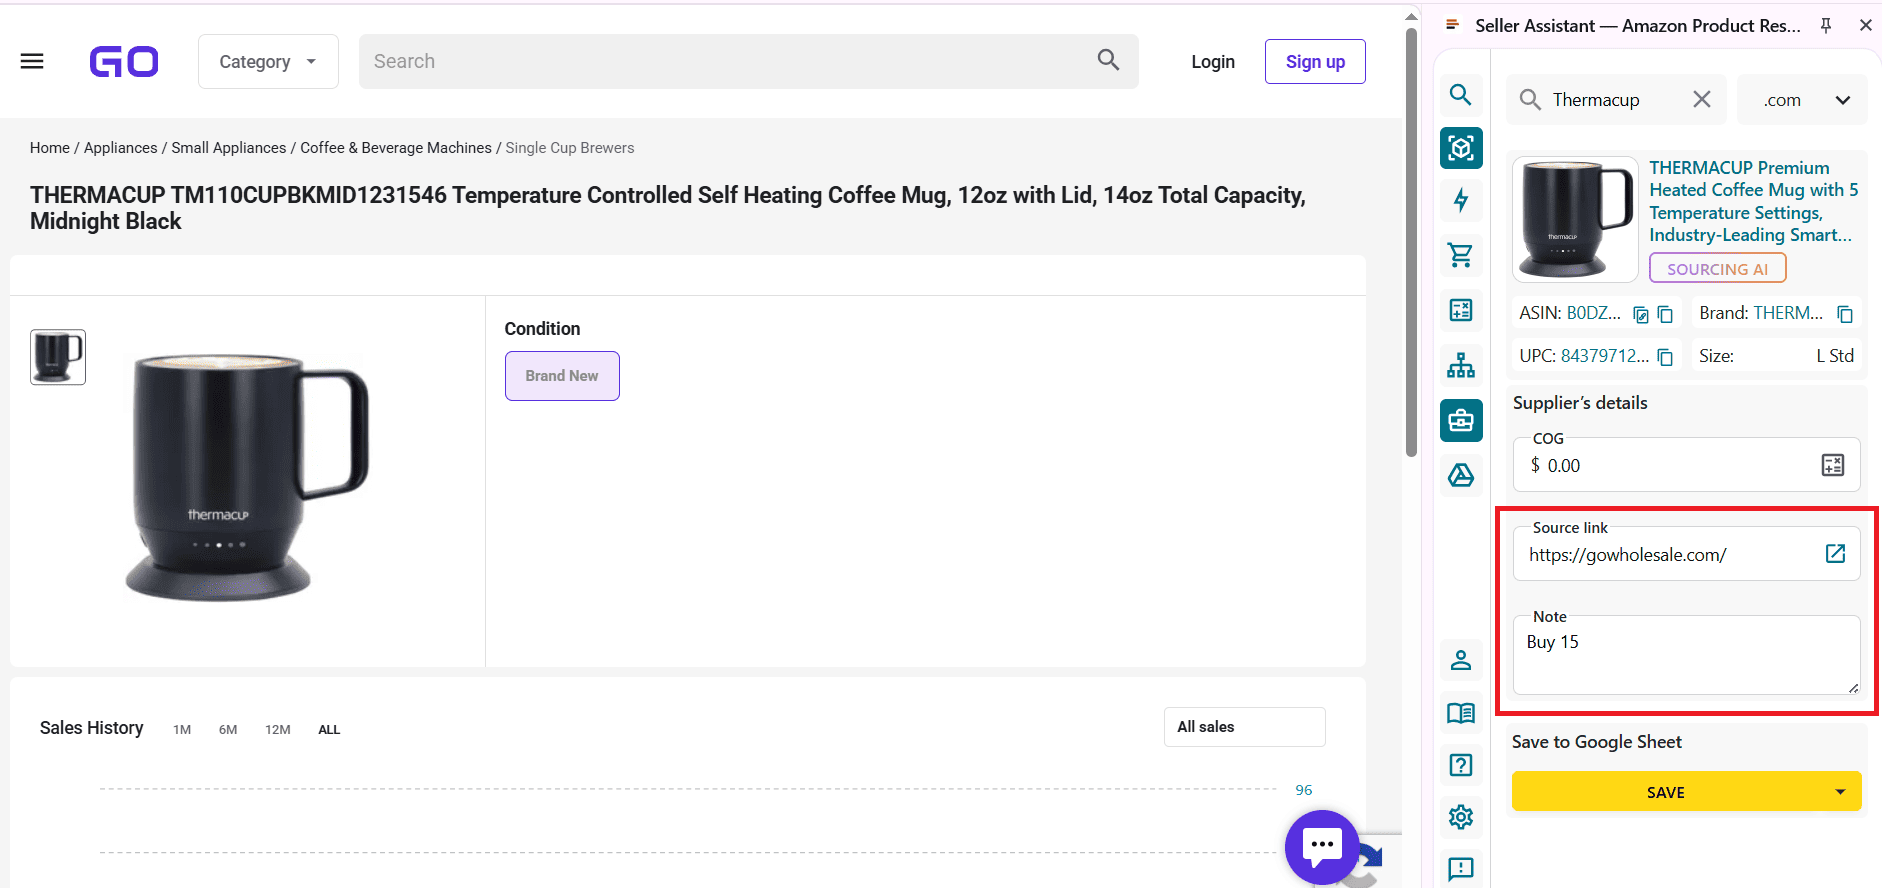Copy the ASIN using its copy icon

[1664, 313]
